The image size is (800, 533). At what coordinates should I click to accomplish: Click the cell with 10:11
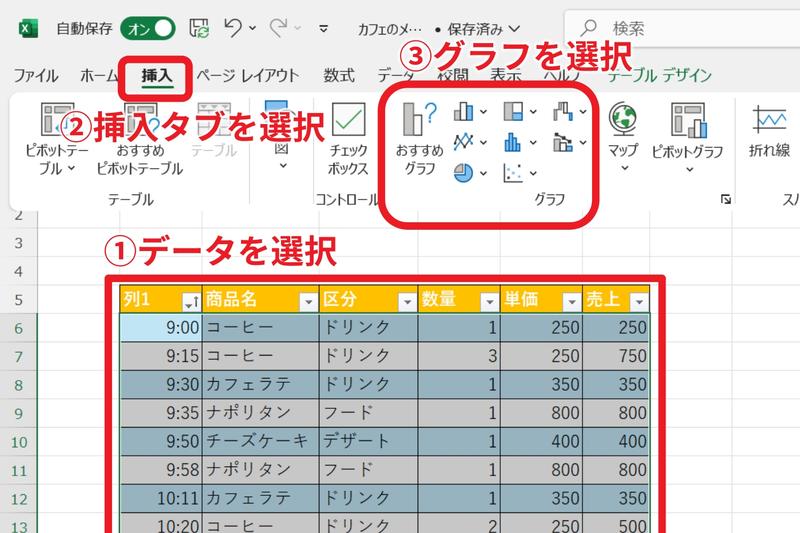coord(161,498)
